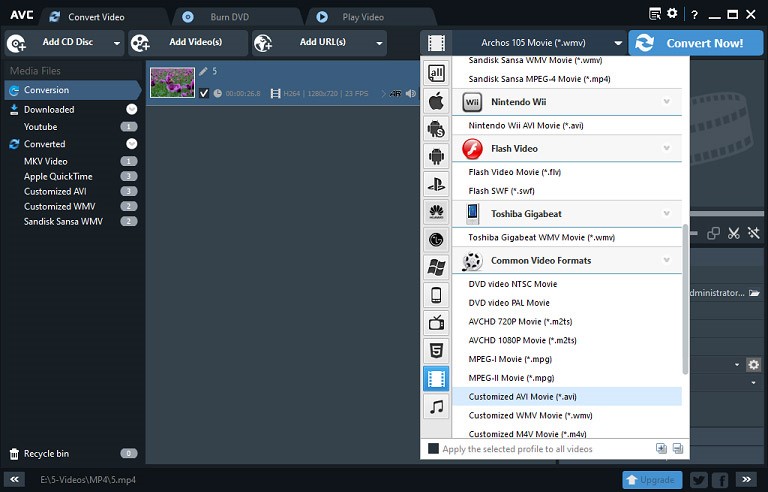Open the task list icon in title bar

[655, 14]
